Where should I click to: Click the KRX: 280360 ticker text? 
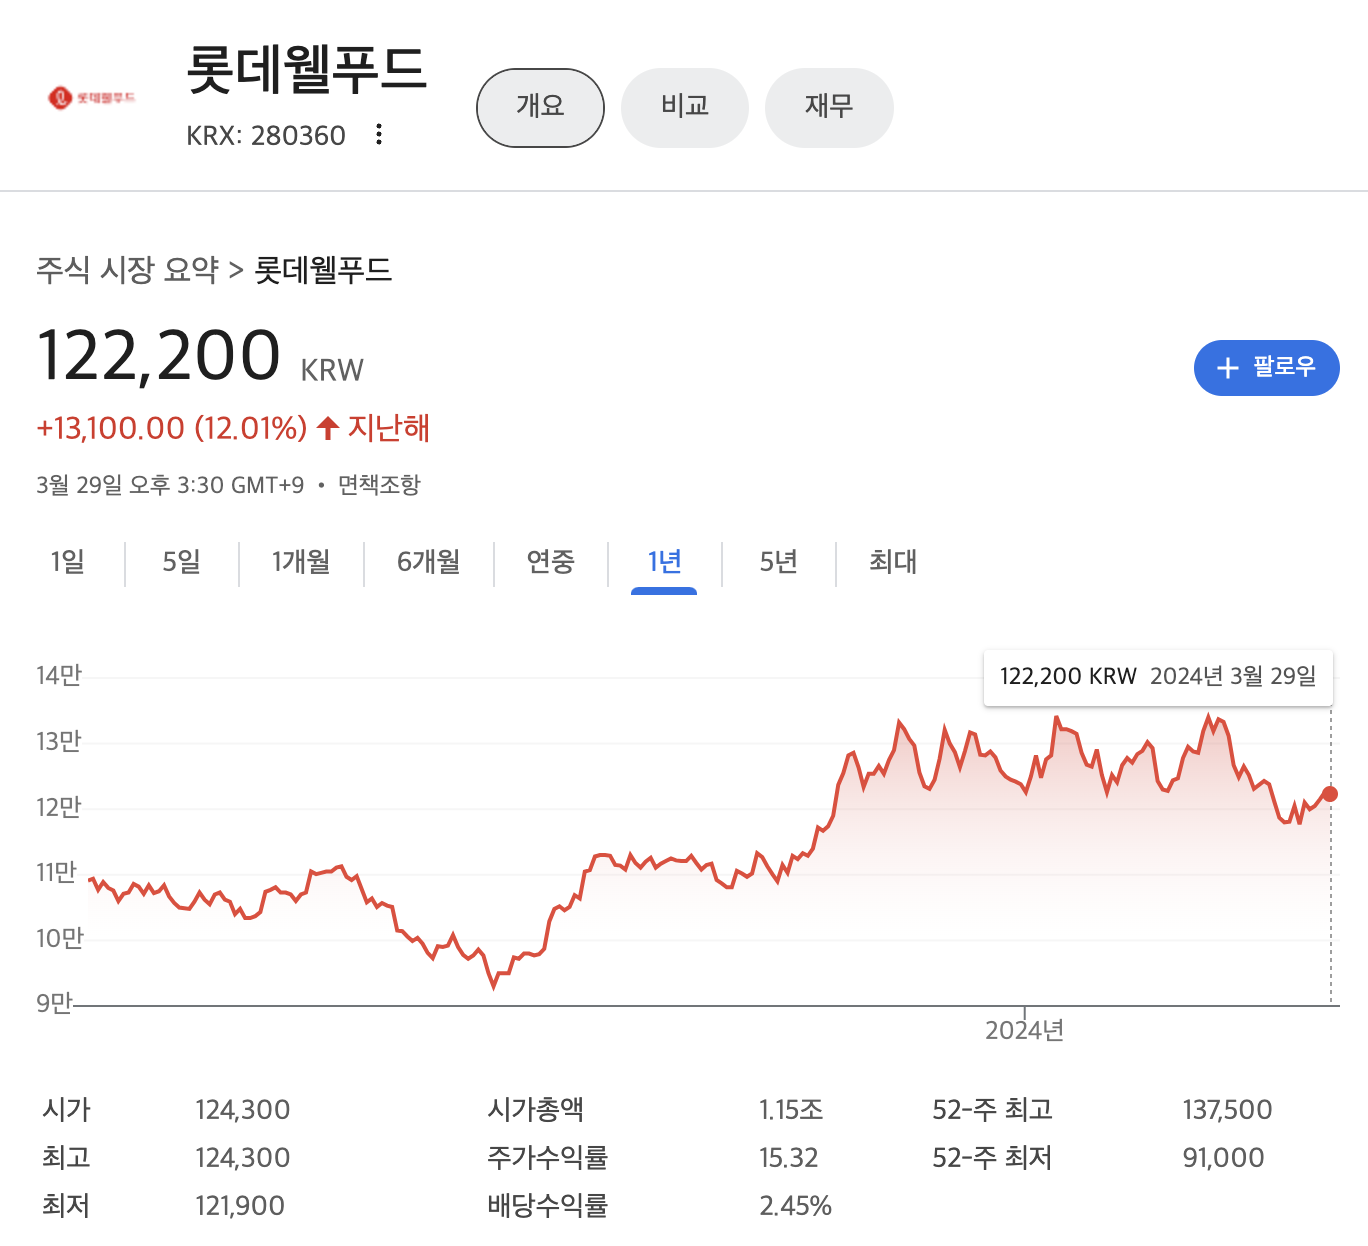coord(266,135)
